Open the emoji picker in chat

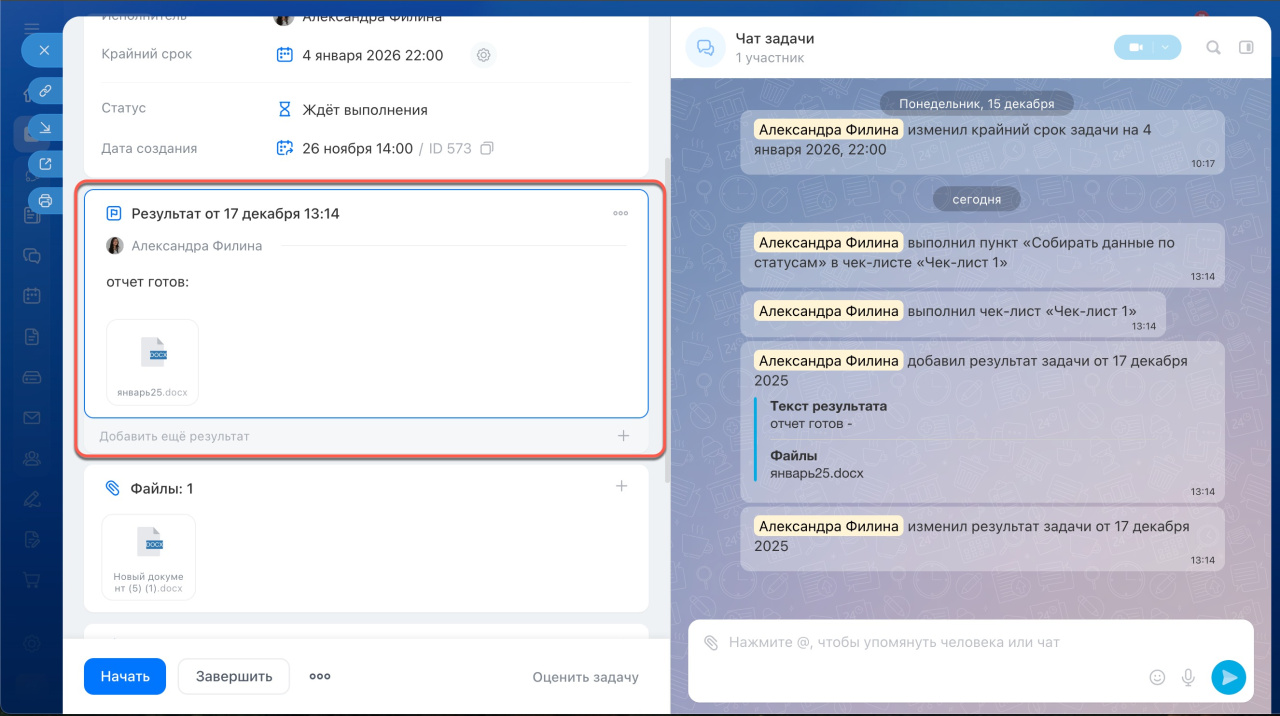pos(1157,677)
